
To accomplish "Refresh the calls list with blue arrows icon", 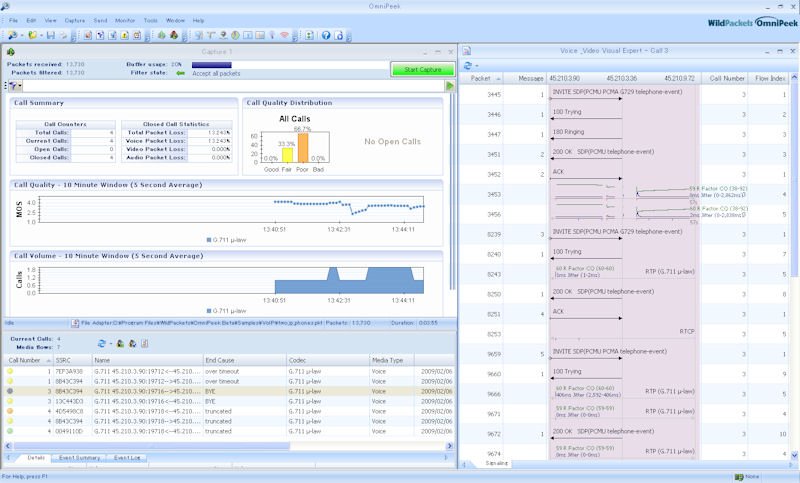I will (102, 343).
